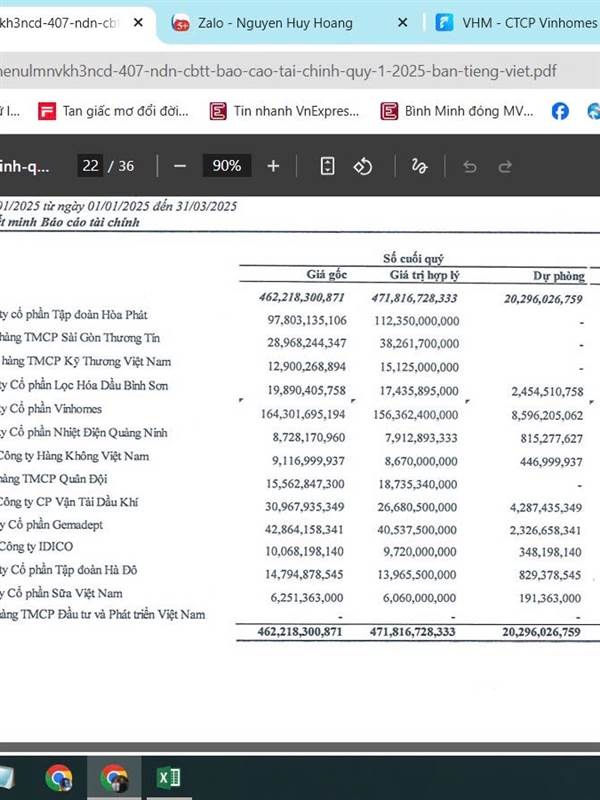Viewport: 600px width, 800px height.
Task: Select the Kỹ Thương Việt Nam row label
Action: [86, 361]
